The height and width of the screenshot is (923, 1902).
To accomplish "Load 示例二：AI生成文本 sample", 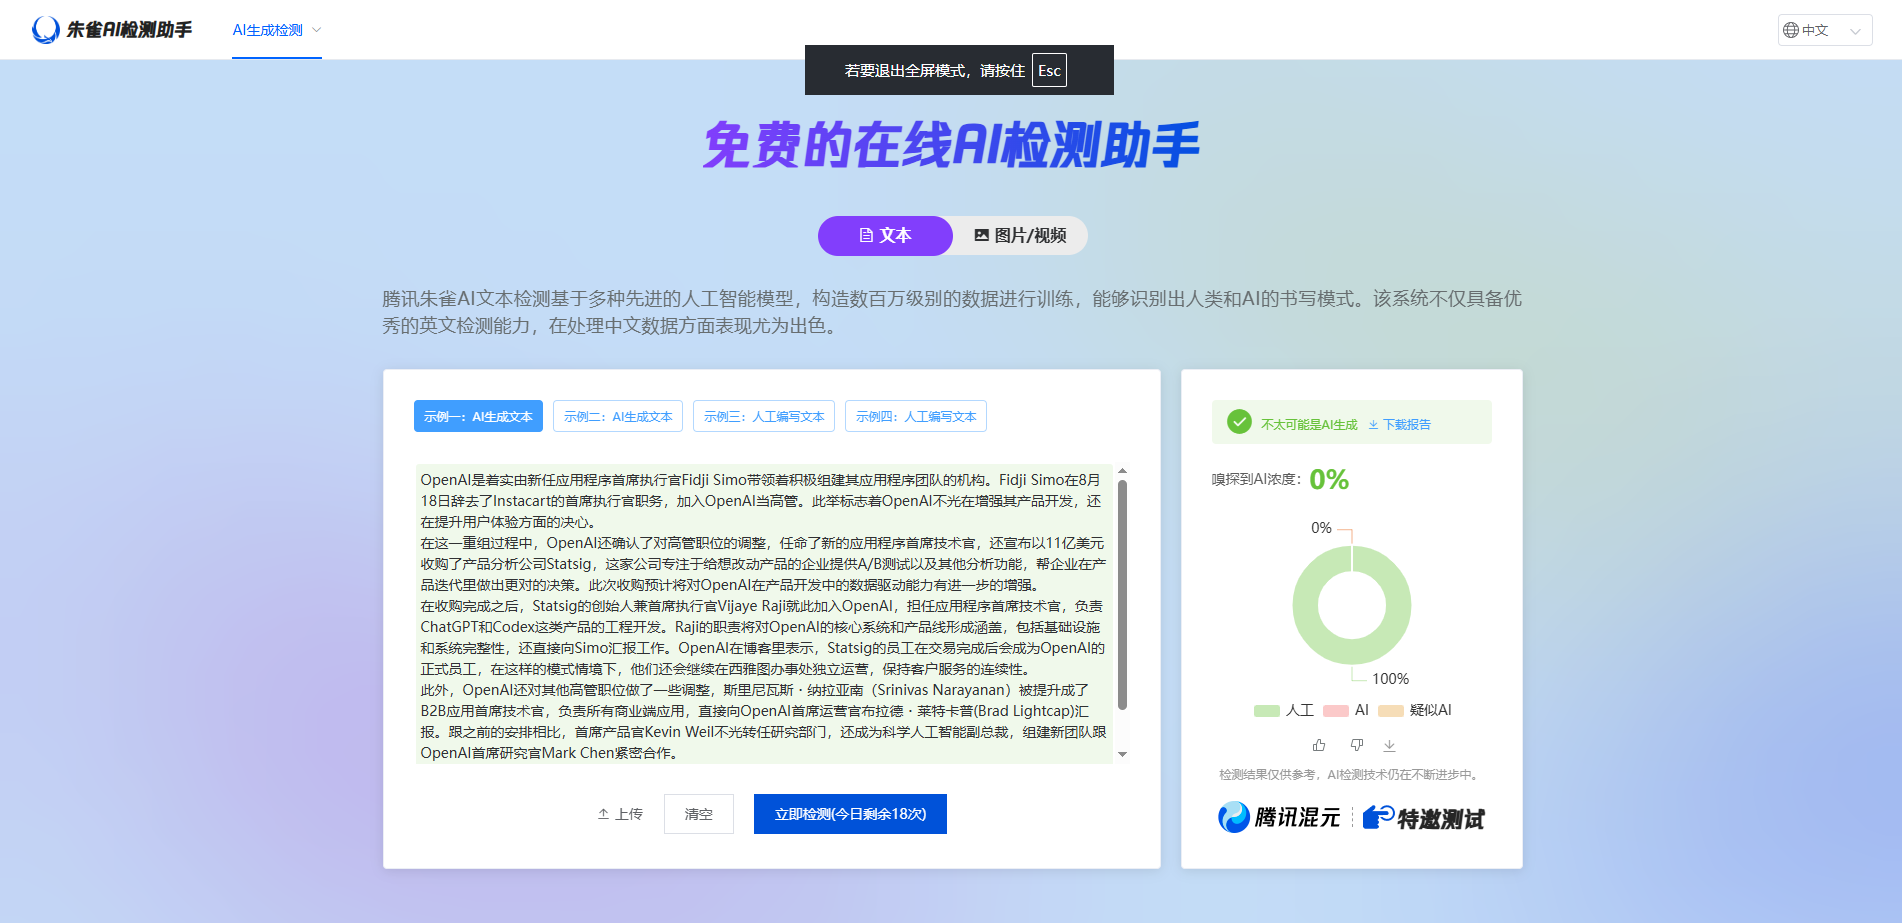I will point(618,416).
